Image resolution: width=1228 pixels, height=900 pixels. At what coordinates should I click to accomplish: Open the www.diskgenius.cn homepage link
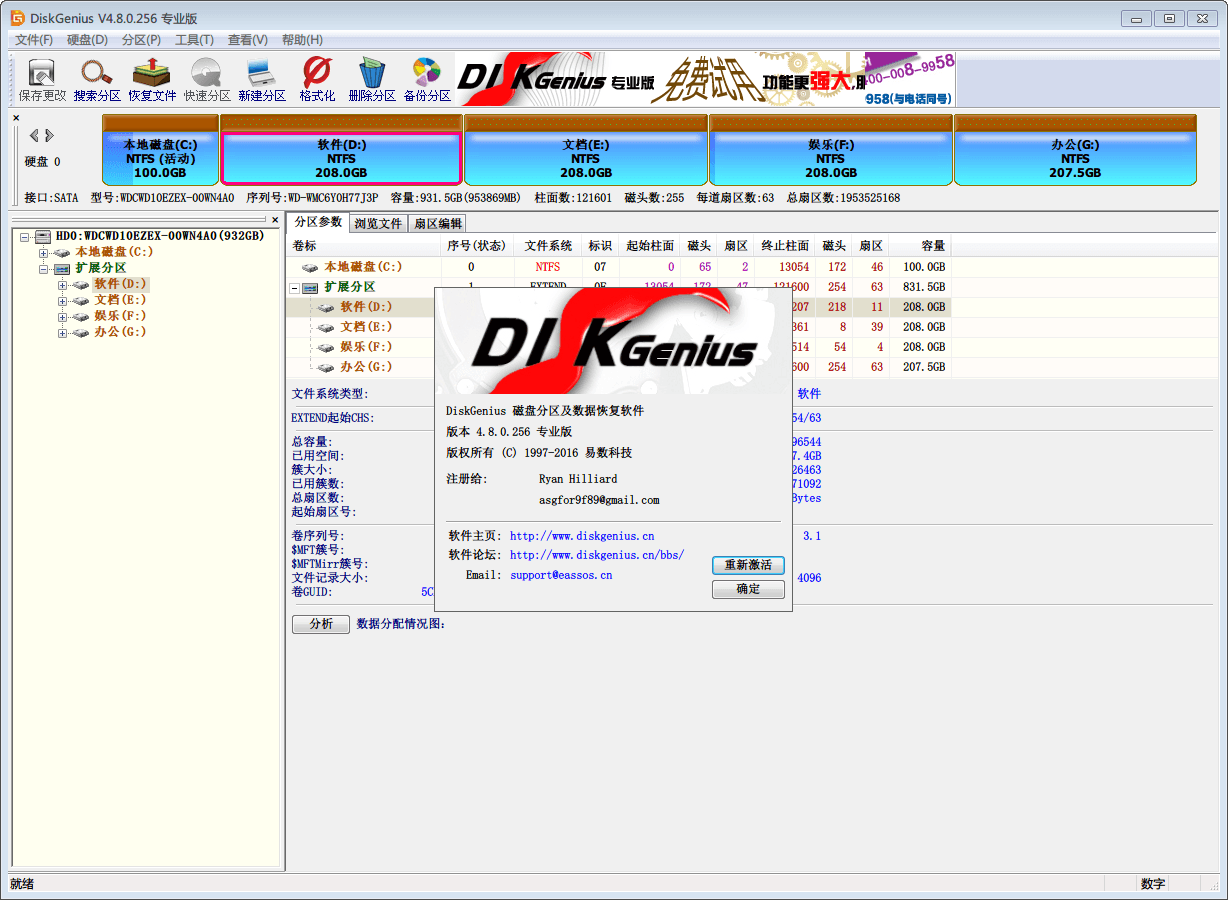pos(582,536)
